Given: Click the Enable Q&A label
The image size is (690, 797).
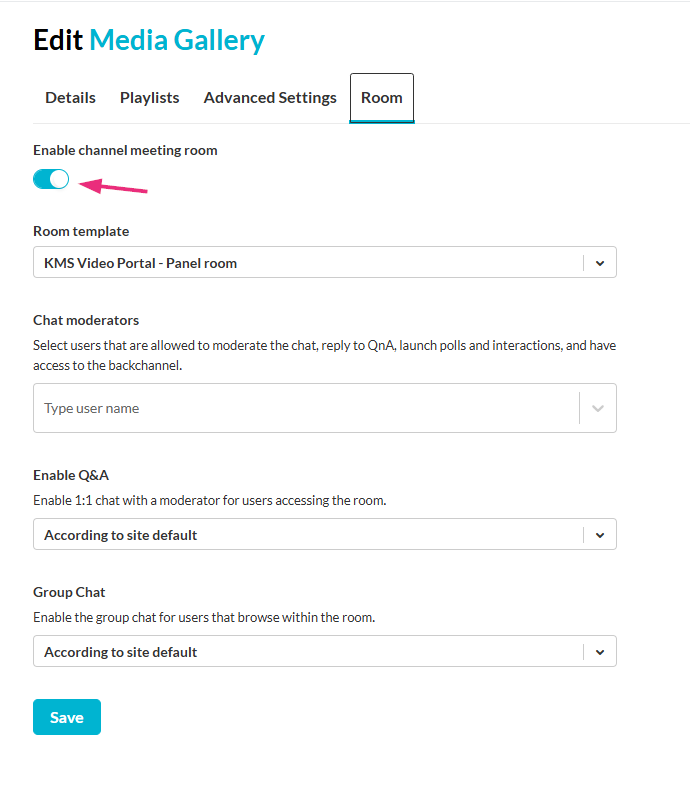Looking at the screenshot, I should pos(71,475).
